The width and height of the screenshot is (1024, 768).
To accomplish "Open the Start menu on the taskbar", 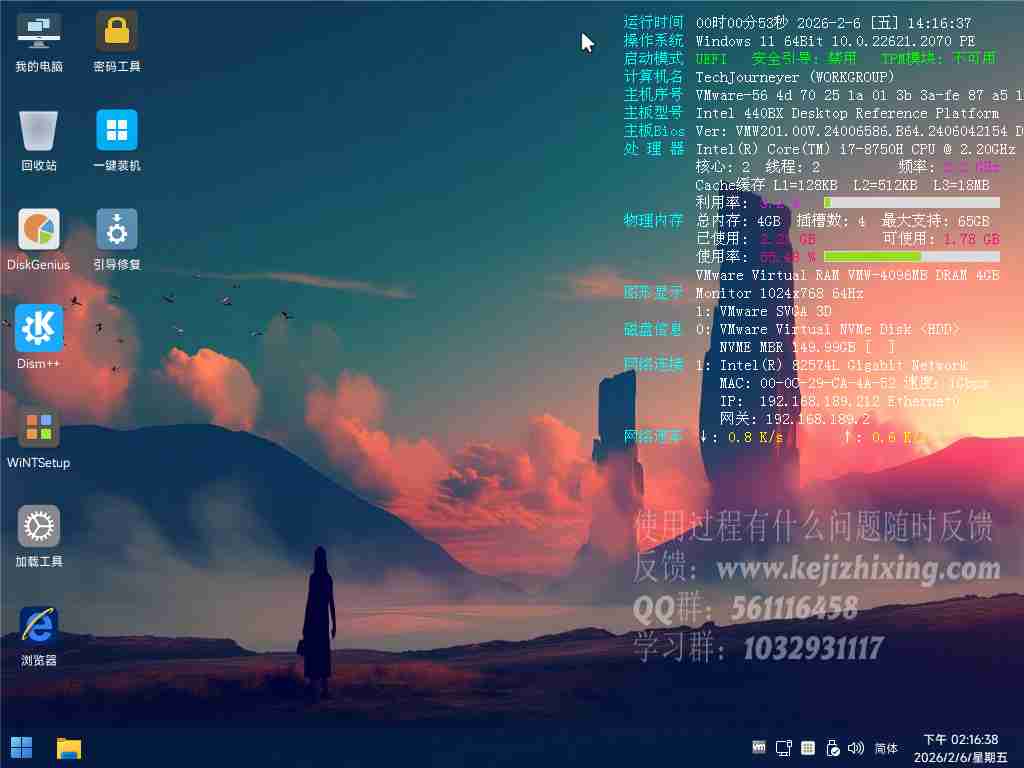I will (21, 747).
